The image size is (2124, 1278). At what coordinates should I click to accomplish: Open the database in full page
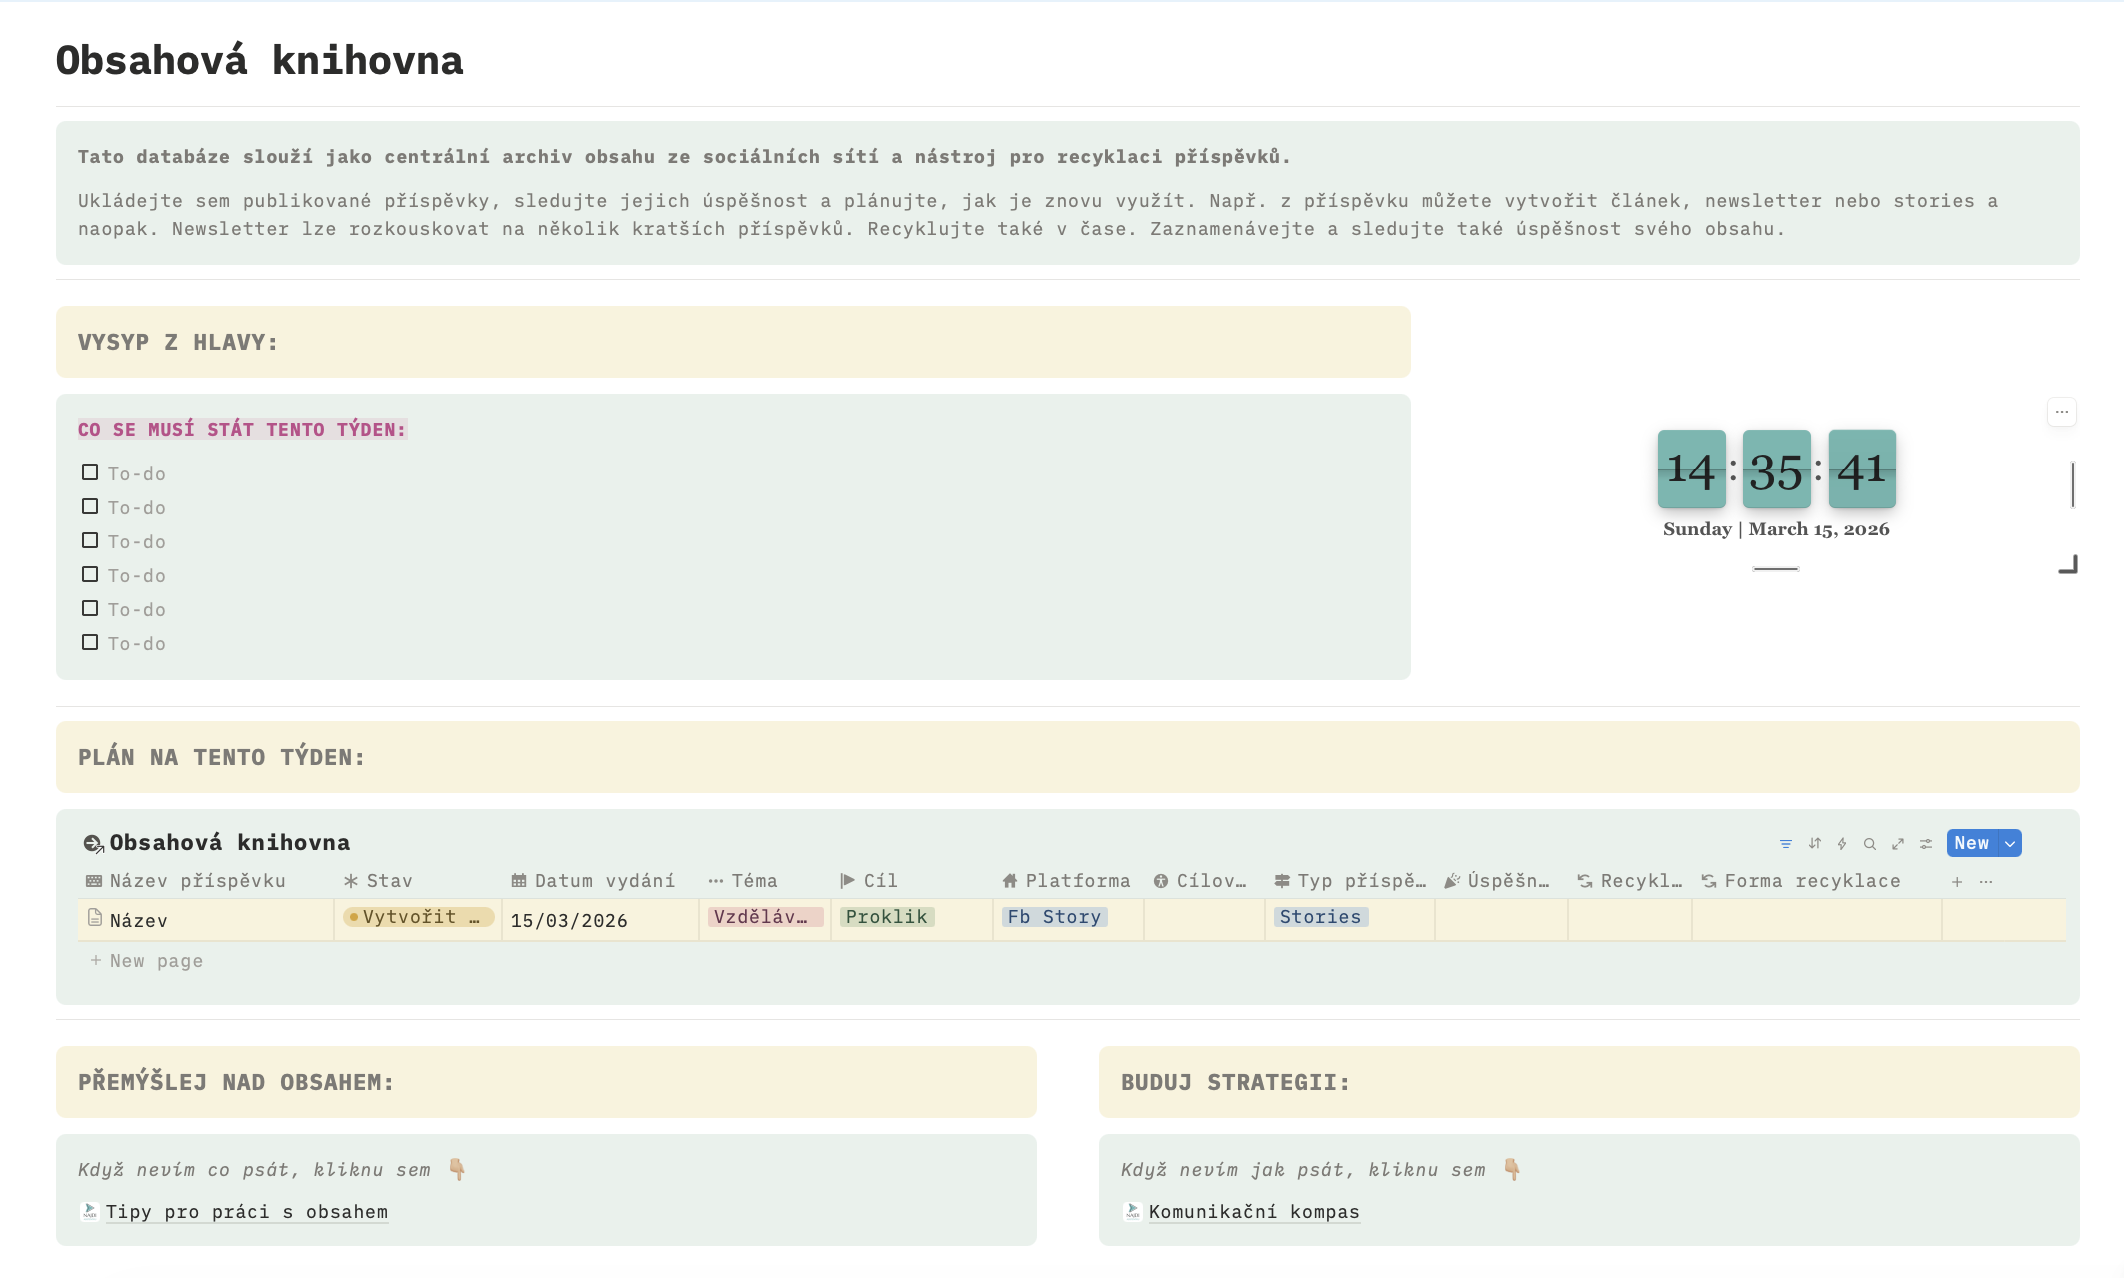click(x=1898, y=844)
